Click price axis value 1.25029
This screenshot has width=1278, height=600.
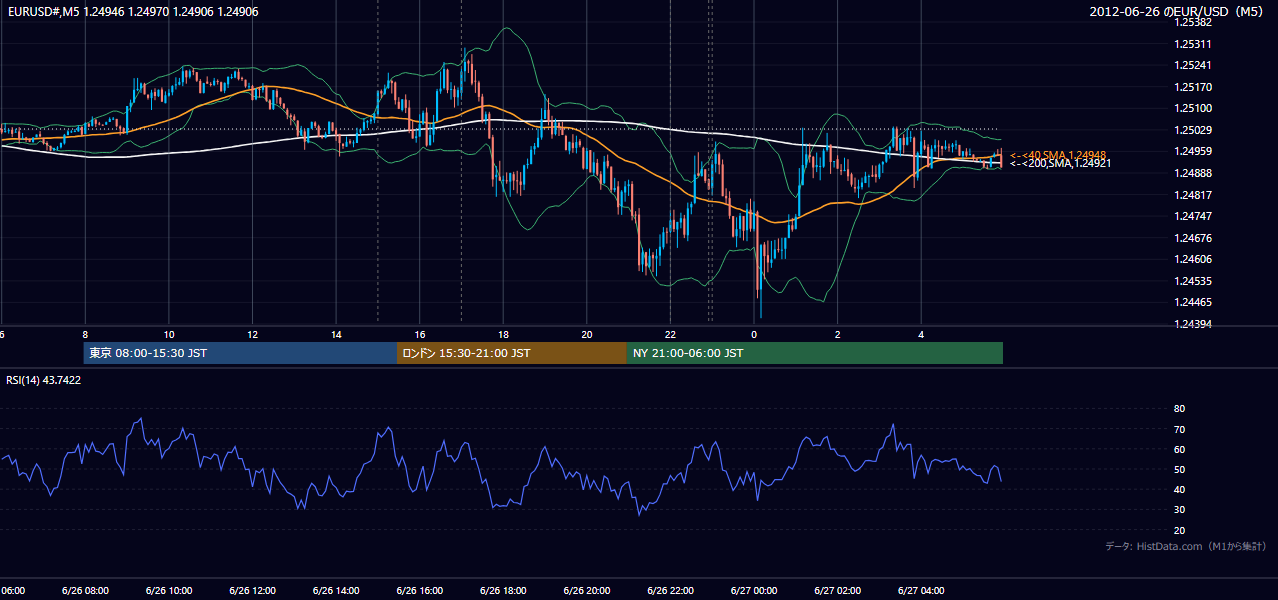pyautogui.click(x=1193, y=130)
